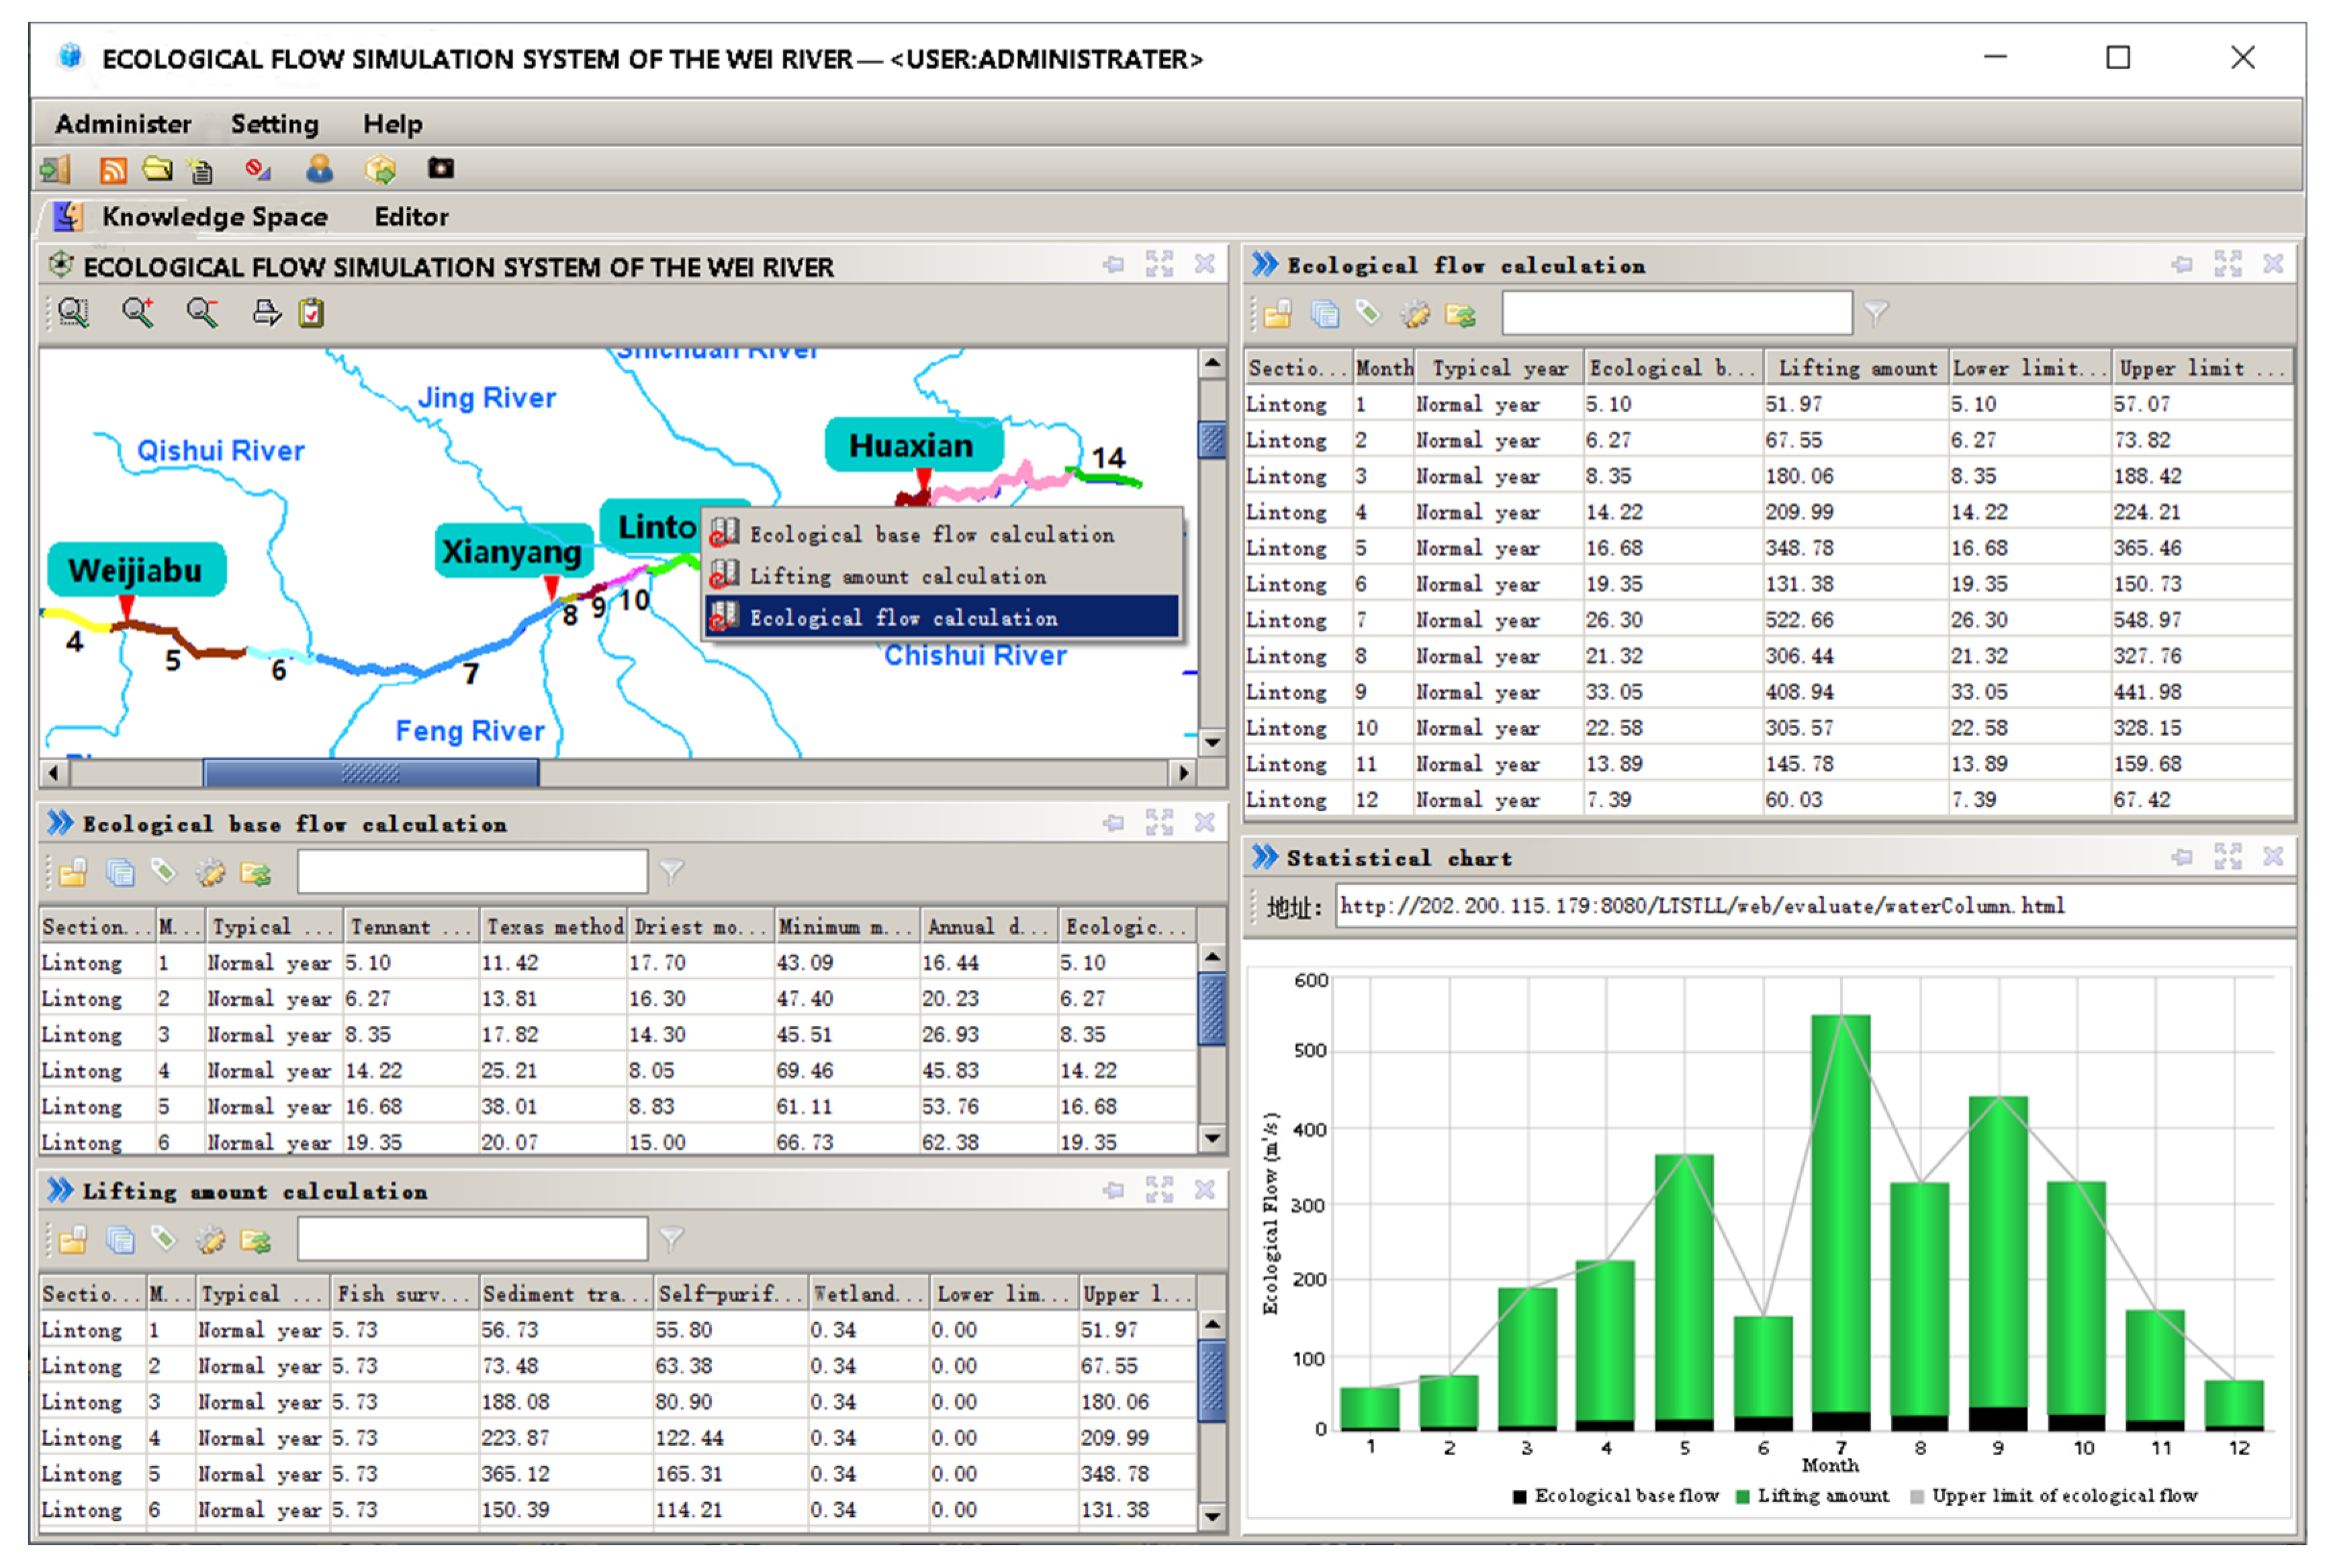The width and height of the screenshot is (2325, 1568).
Task: Click the Weijiabu station label on map
Action: [x=137, y=570]
